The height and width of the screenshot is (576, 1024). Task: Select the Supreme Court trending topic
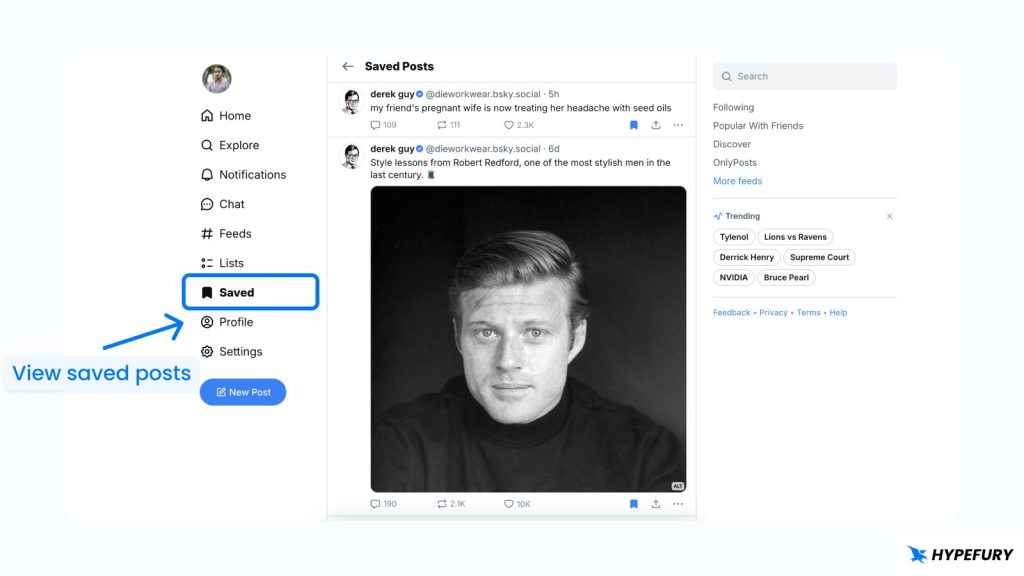(x=819, y=257)
